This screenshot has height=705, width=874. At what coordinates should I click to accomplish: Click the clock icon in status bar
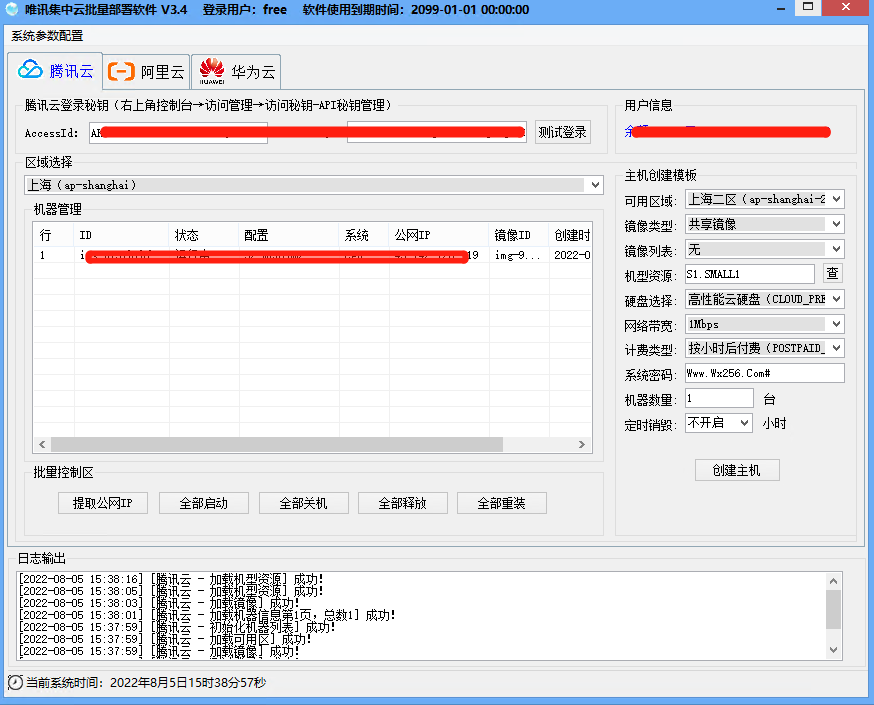tap(16, 682)
